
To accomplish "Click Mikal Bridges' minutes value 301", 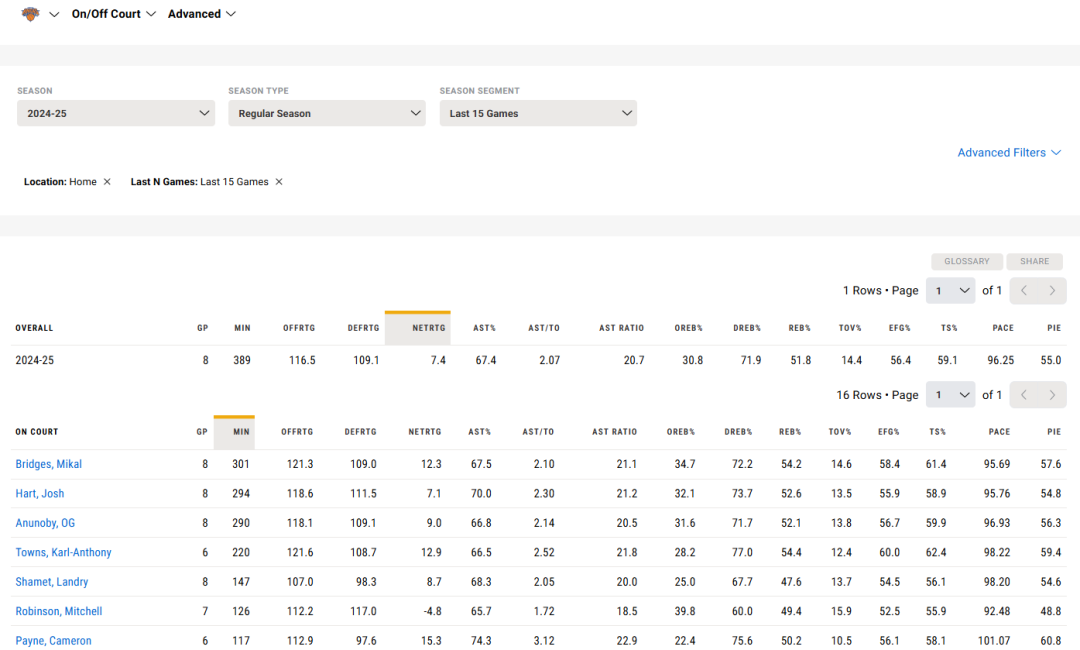I will [x=241, y=464].
